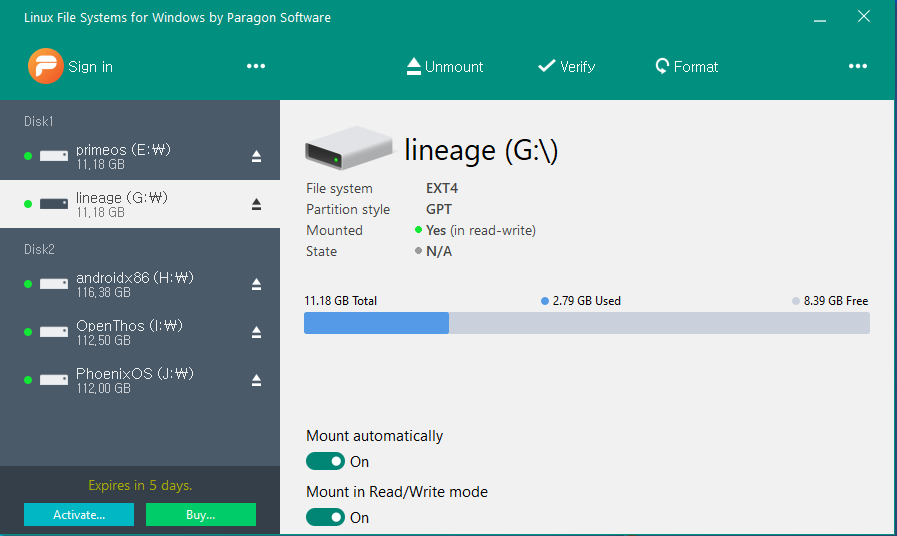The width and height of the screenshot is (897, 536).
Task: Verify the lineage volume
Action: (x=566, y=67)
